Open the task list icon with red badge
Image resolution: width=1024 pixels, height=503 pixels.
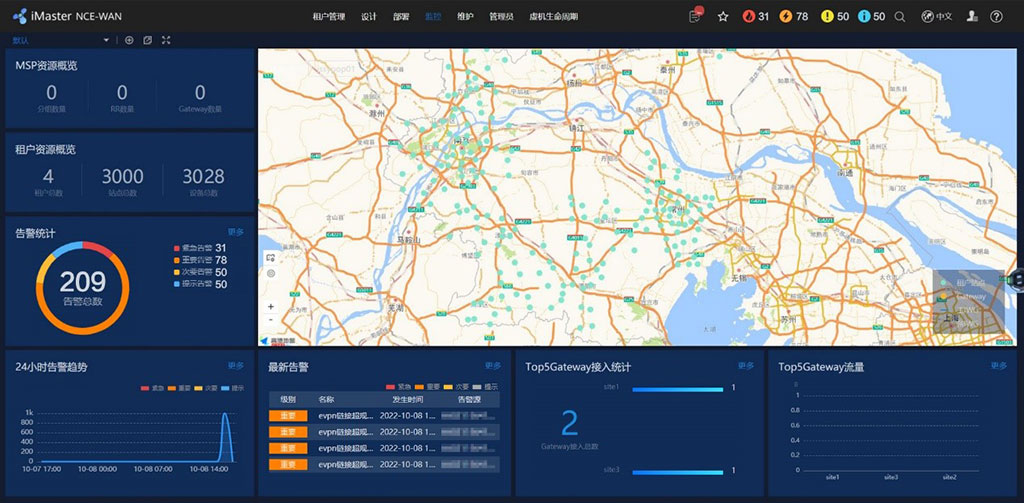pyautogui.click(x=696, y=17)
